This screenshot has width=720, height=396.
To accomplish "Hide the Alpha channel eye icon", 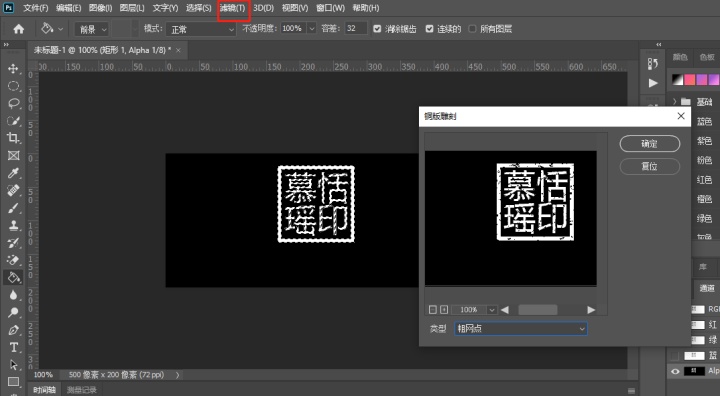I will click(x=675, y=371).
